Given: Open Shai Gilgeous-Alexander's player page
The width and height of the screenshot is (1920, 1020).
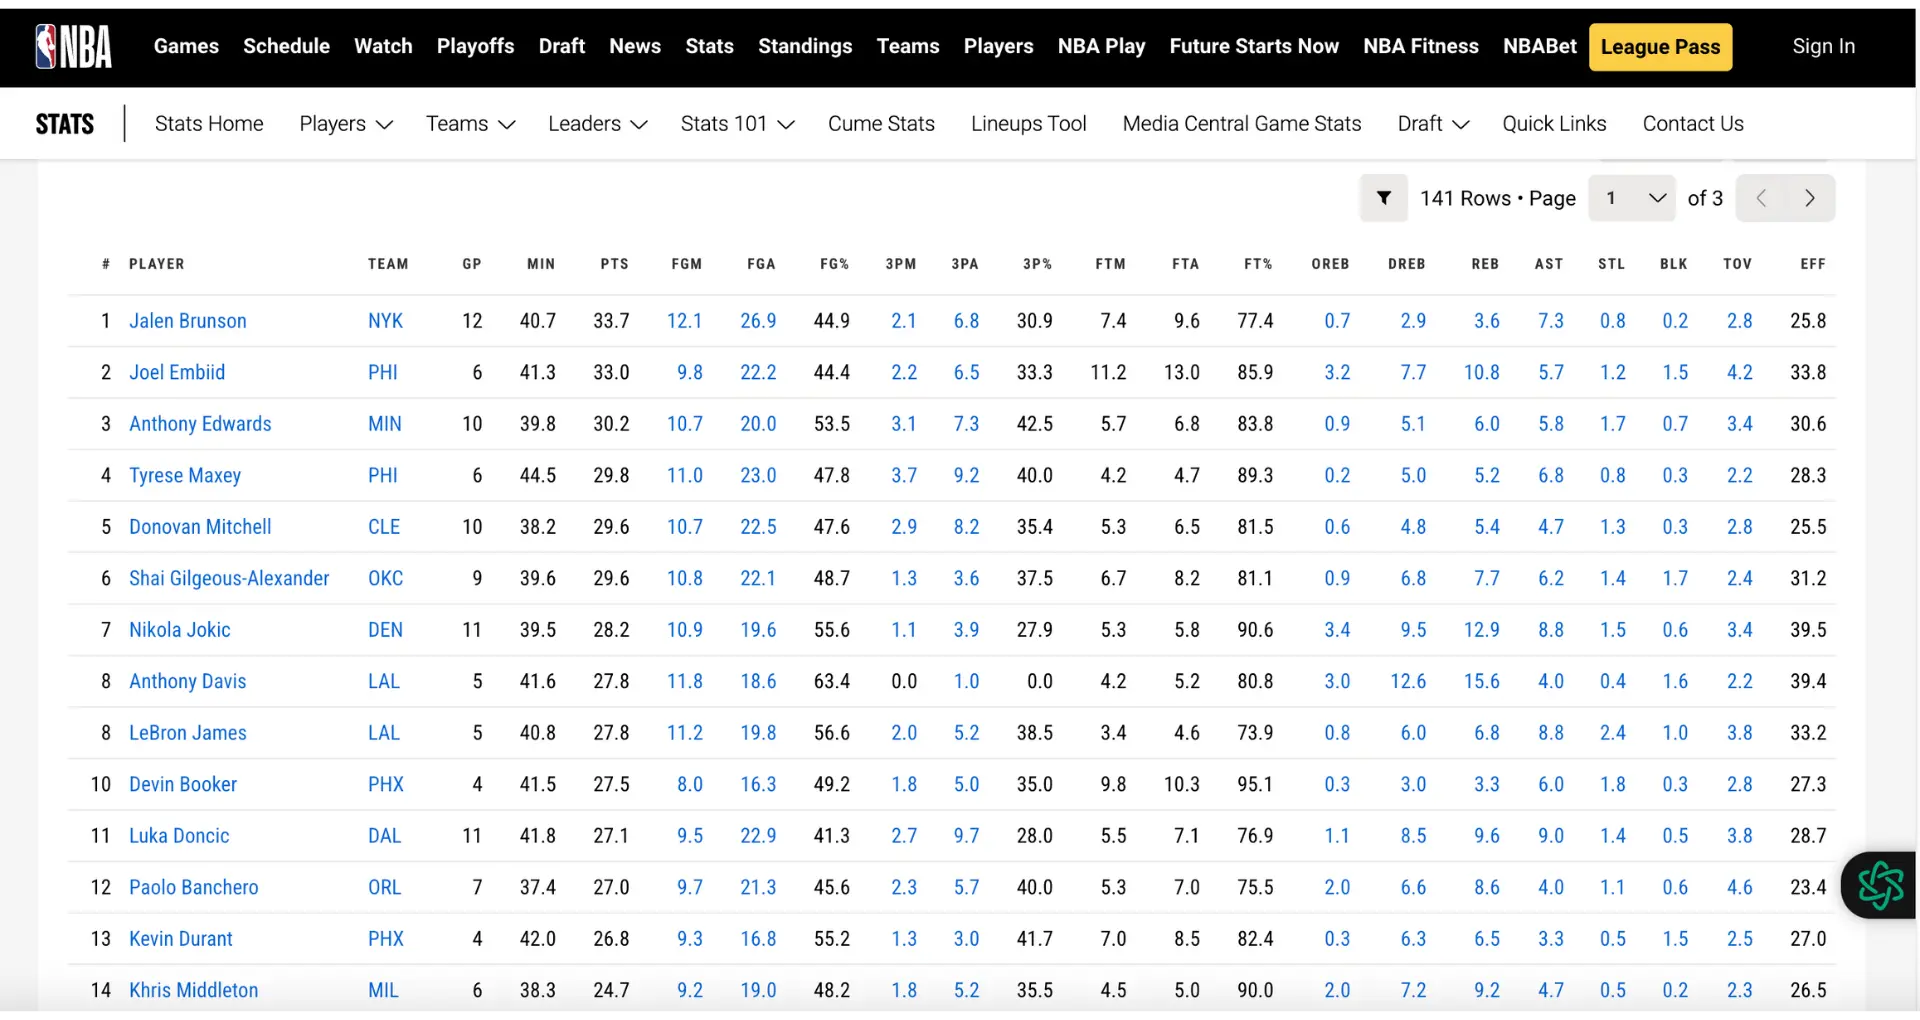Looking at the screenshot, I should pyautogui.click(x=229, y=578).
